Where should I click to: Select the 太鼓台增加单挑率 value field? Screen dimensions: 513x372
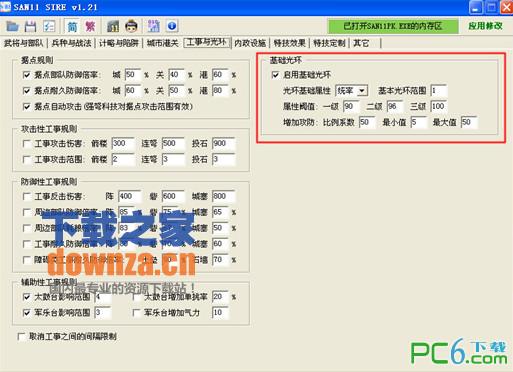220,297
